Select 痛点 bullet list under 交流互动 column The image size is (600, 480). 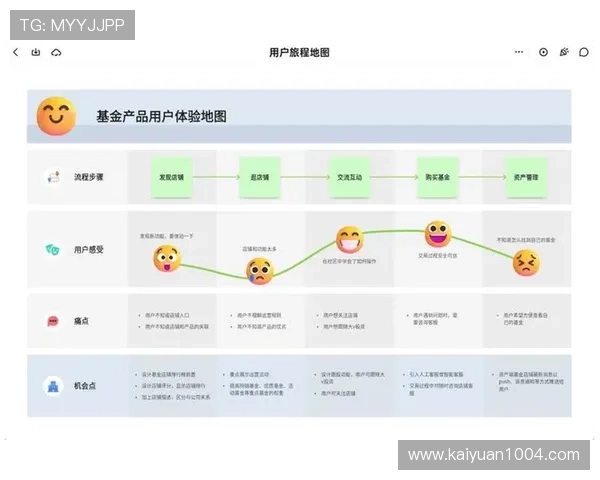click(x=341, y=321)
